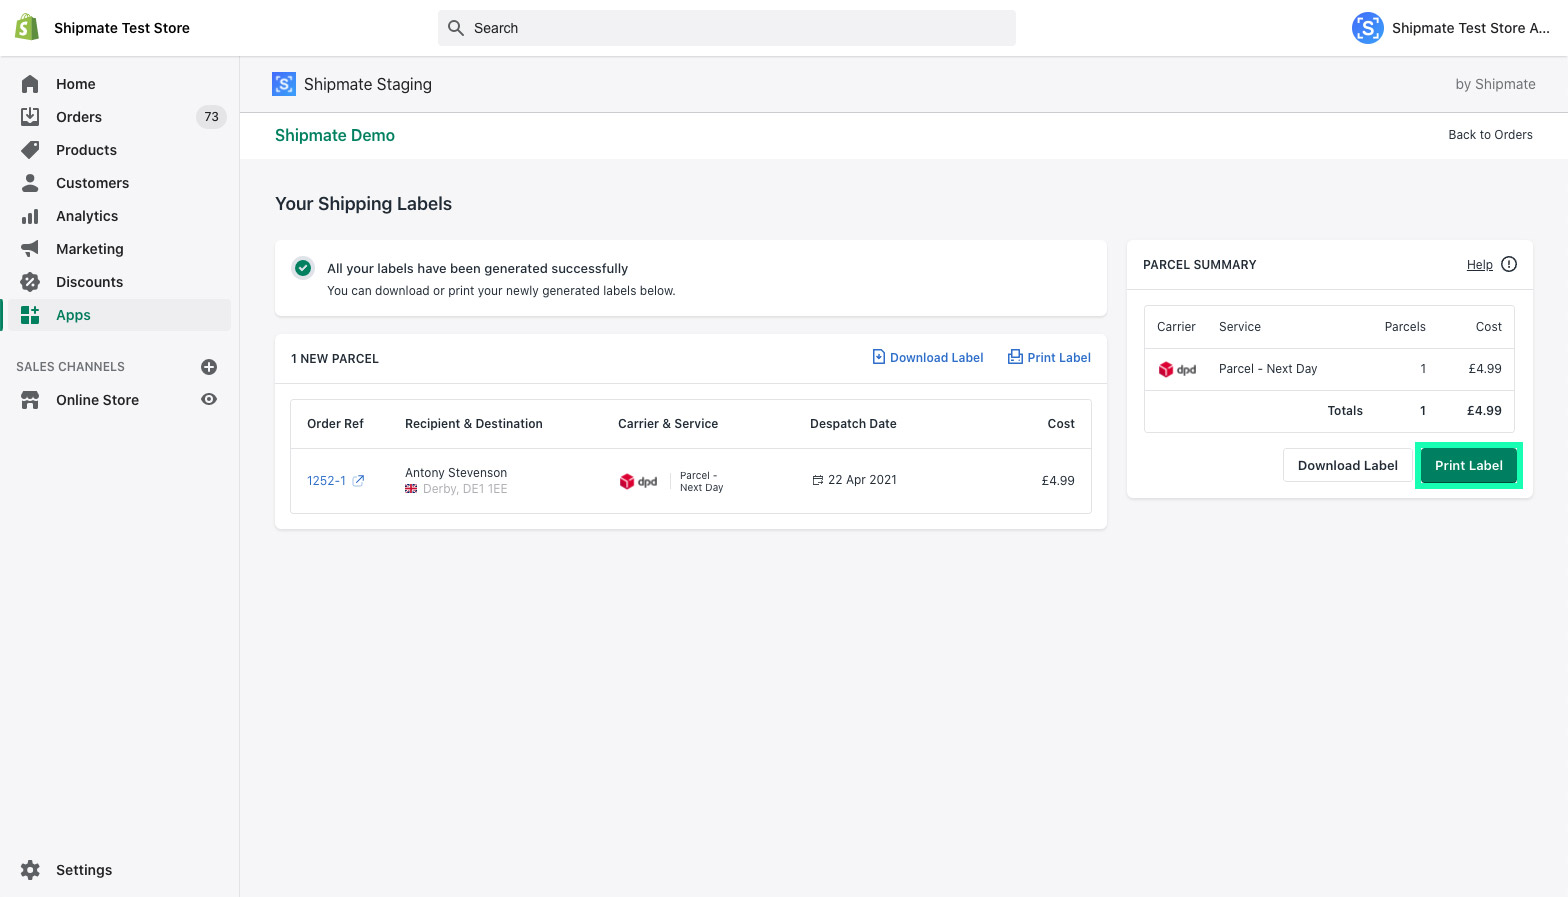The image size is (1568, 897).
Task: Click the Customers person icon
Action: click(30, 183)
